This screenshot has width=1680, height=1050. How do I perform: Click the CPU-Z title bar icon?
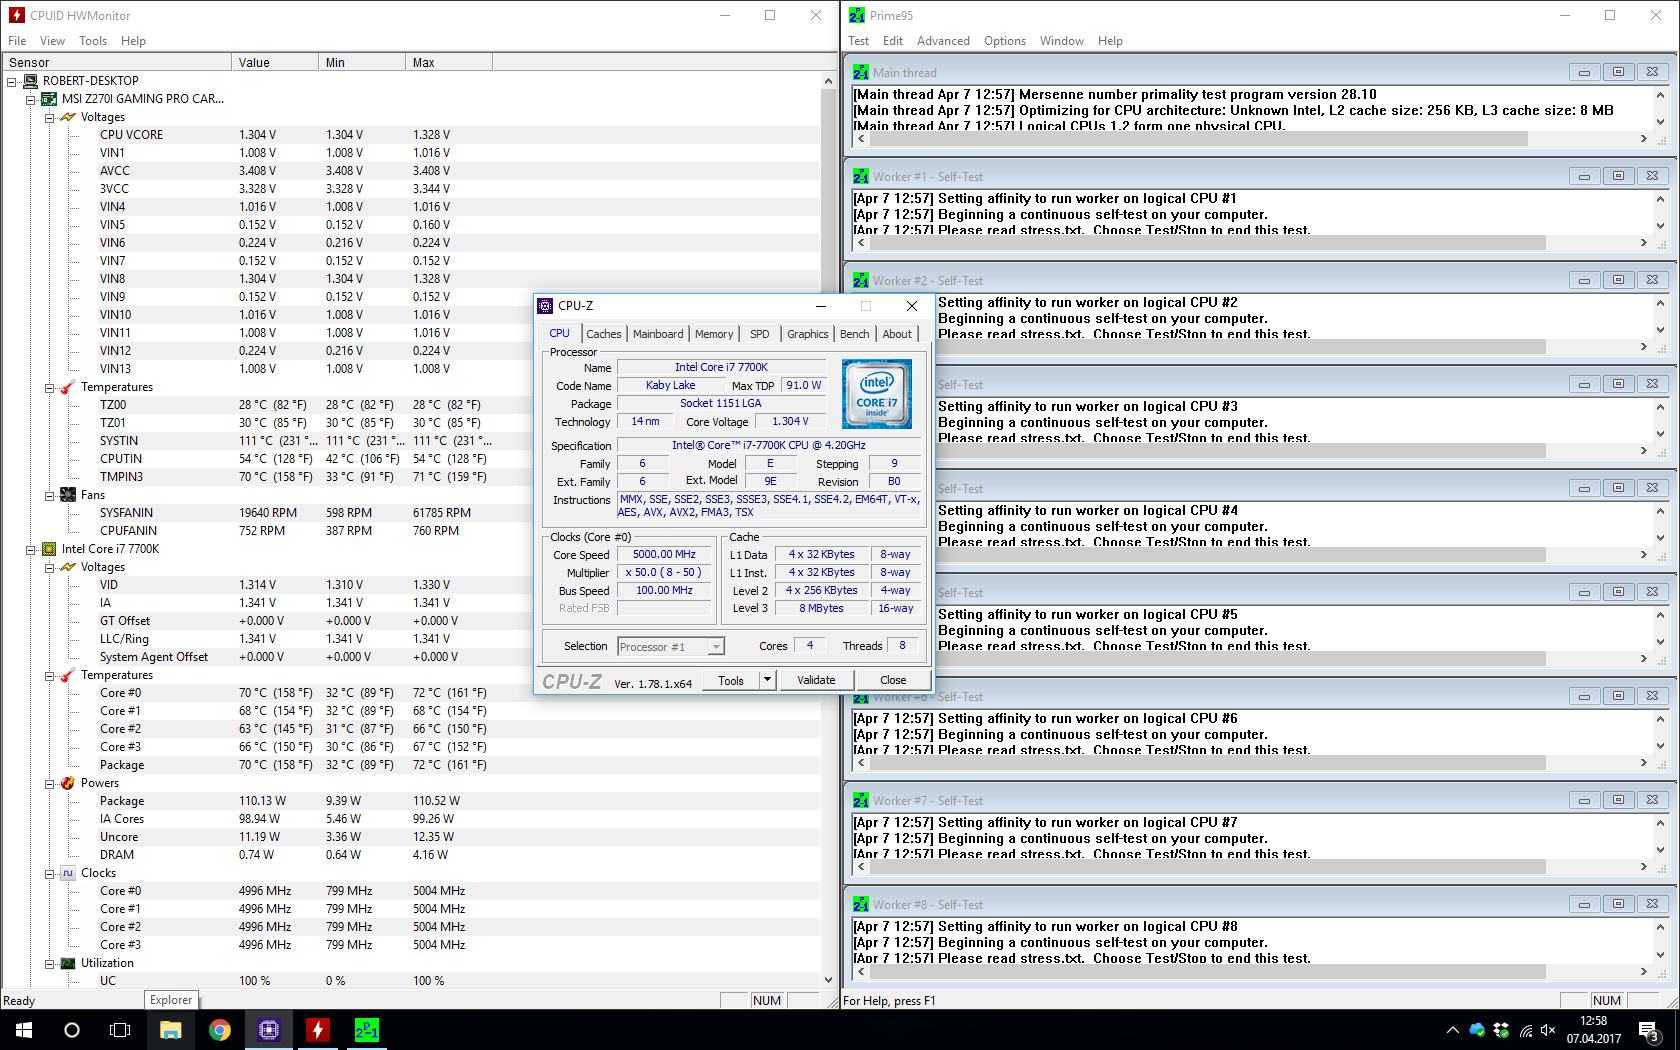click(545, 306)
